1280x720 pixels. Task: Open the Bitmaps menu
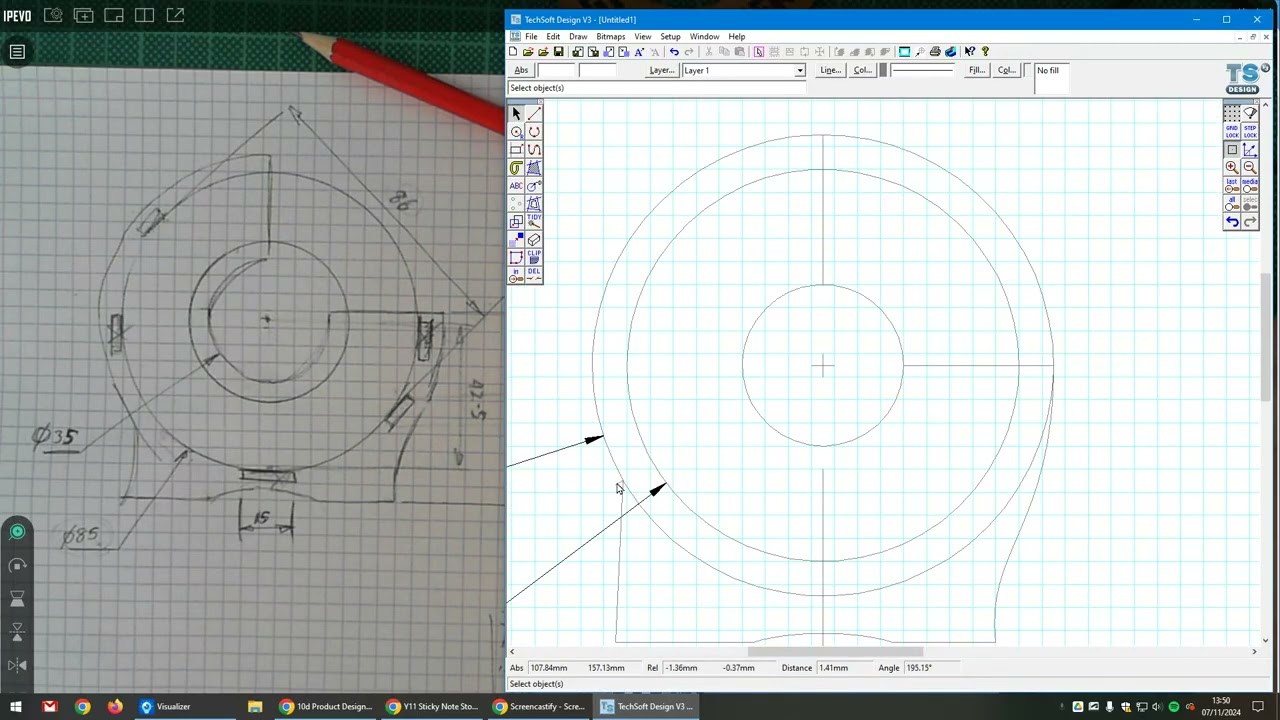[x=610, y=37]
